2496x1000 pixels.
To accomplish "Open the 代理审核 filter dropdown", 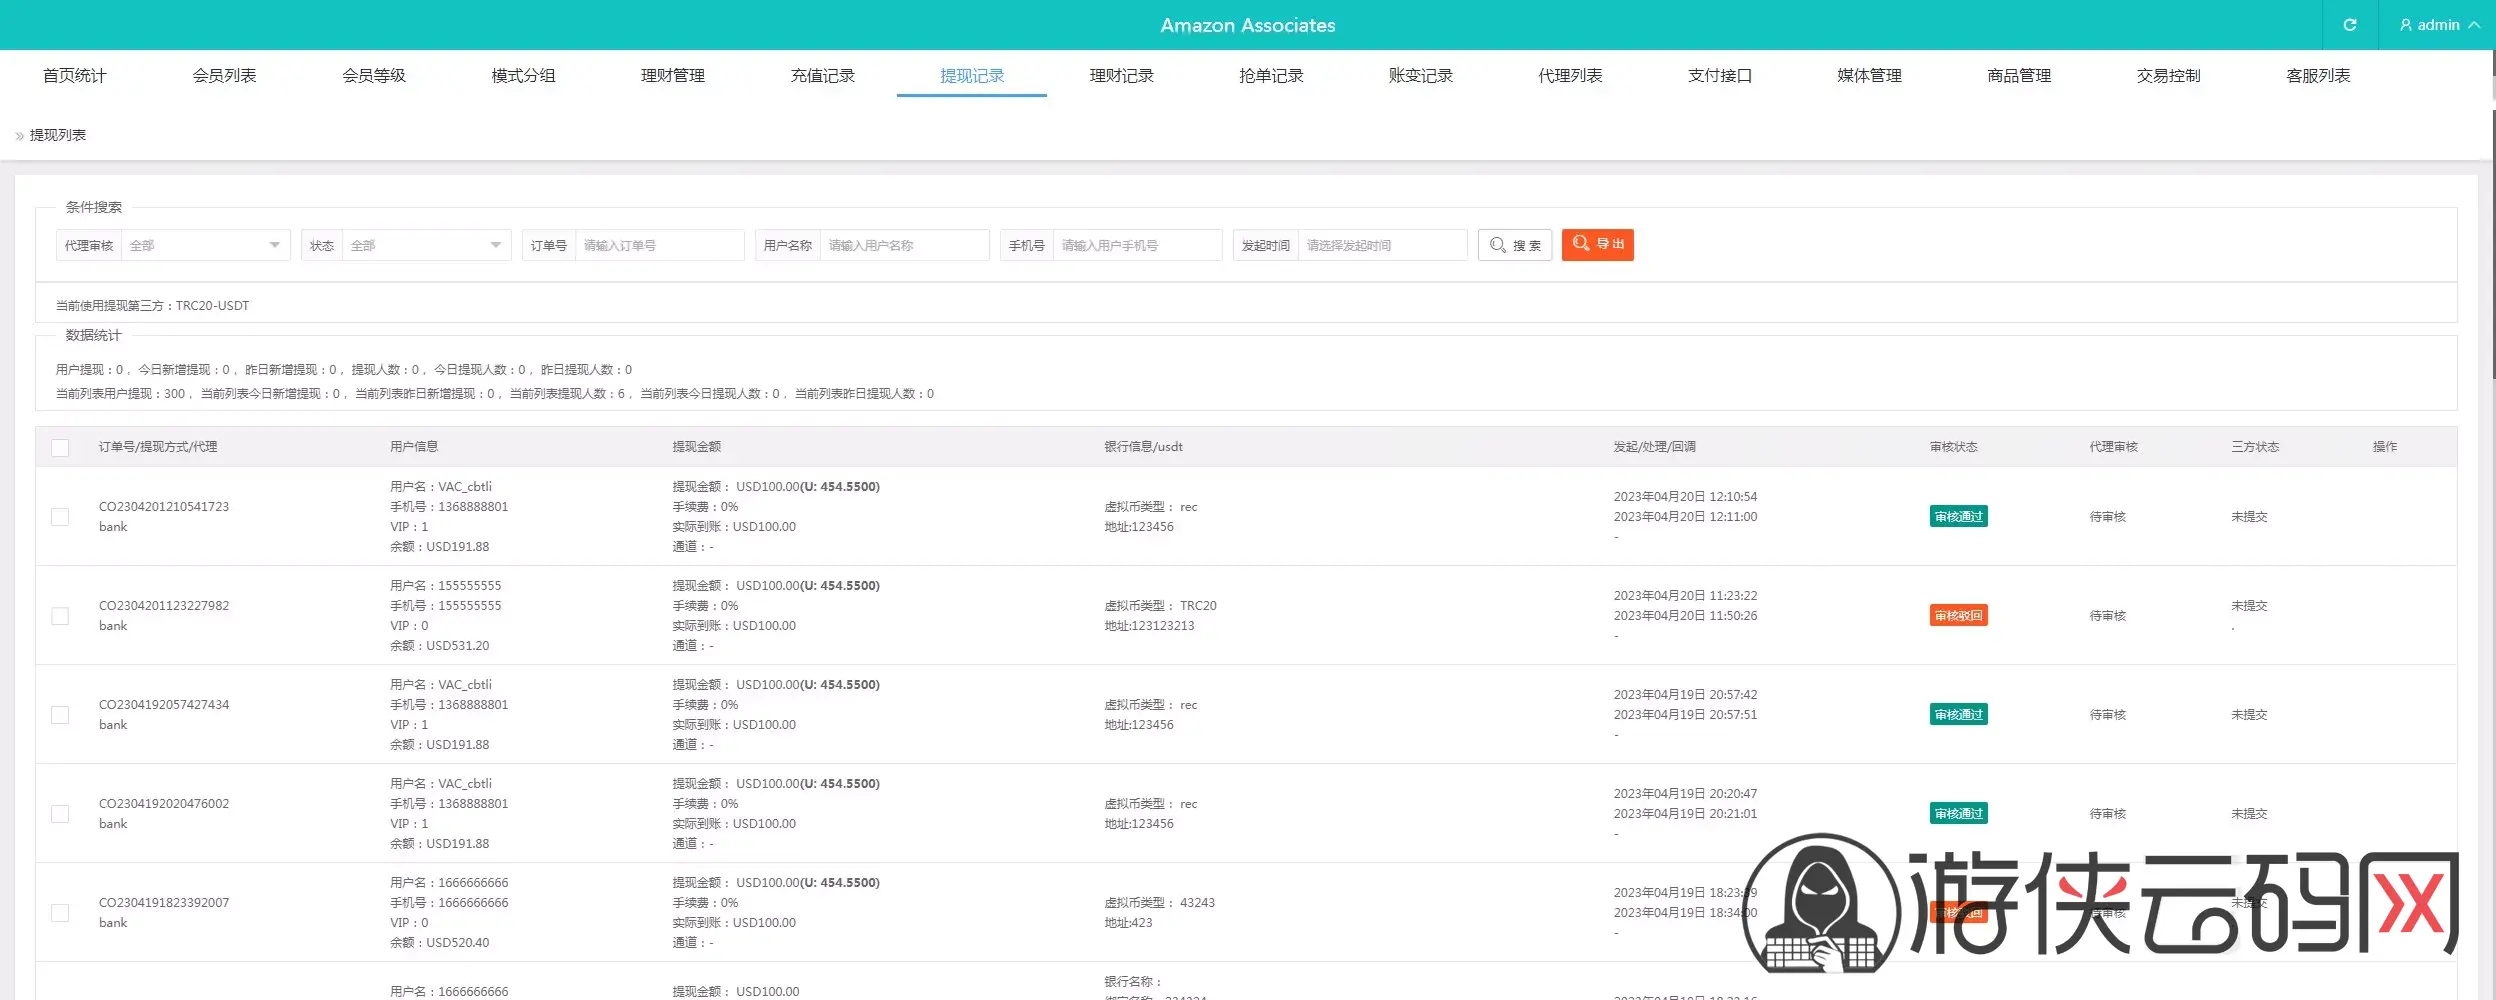I will coord(205,245).
